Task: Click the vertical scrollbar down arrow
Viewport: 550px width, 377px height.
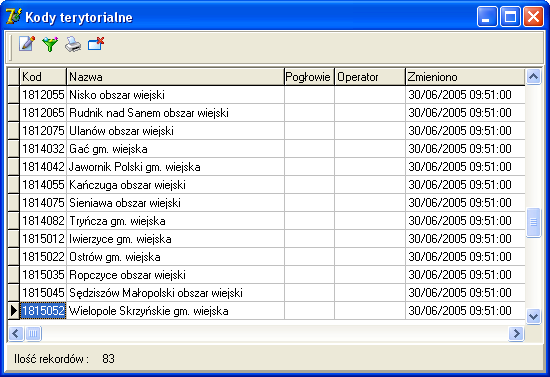Action: pyautogui.click(x=534, y=317)
